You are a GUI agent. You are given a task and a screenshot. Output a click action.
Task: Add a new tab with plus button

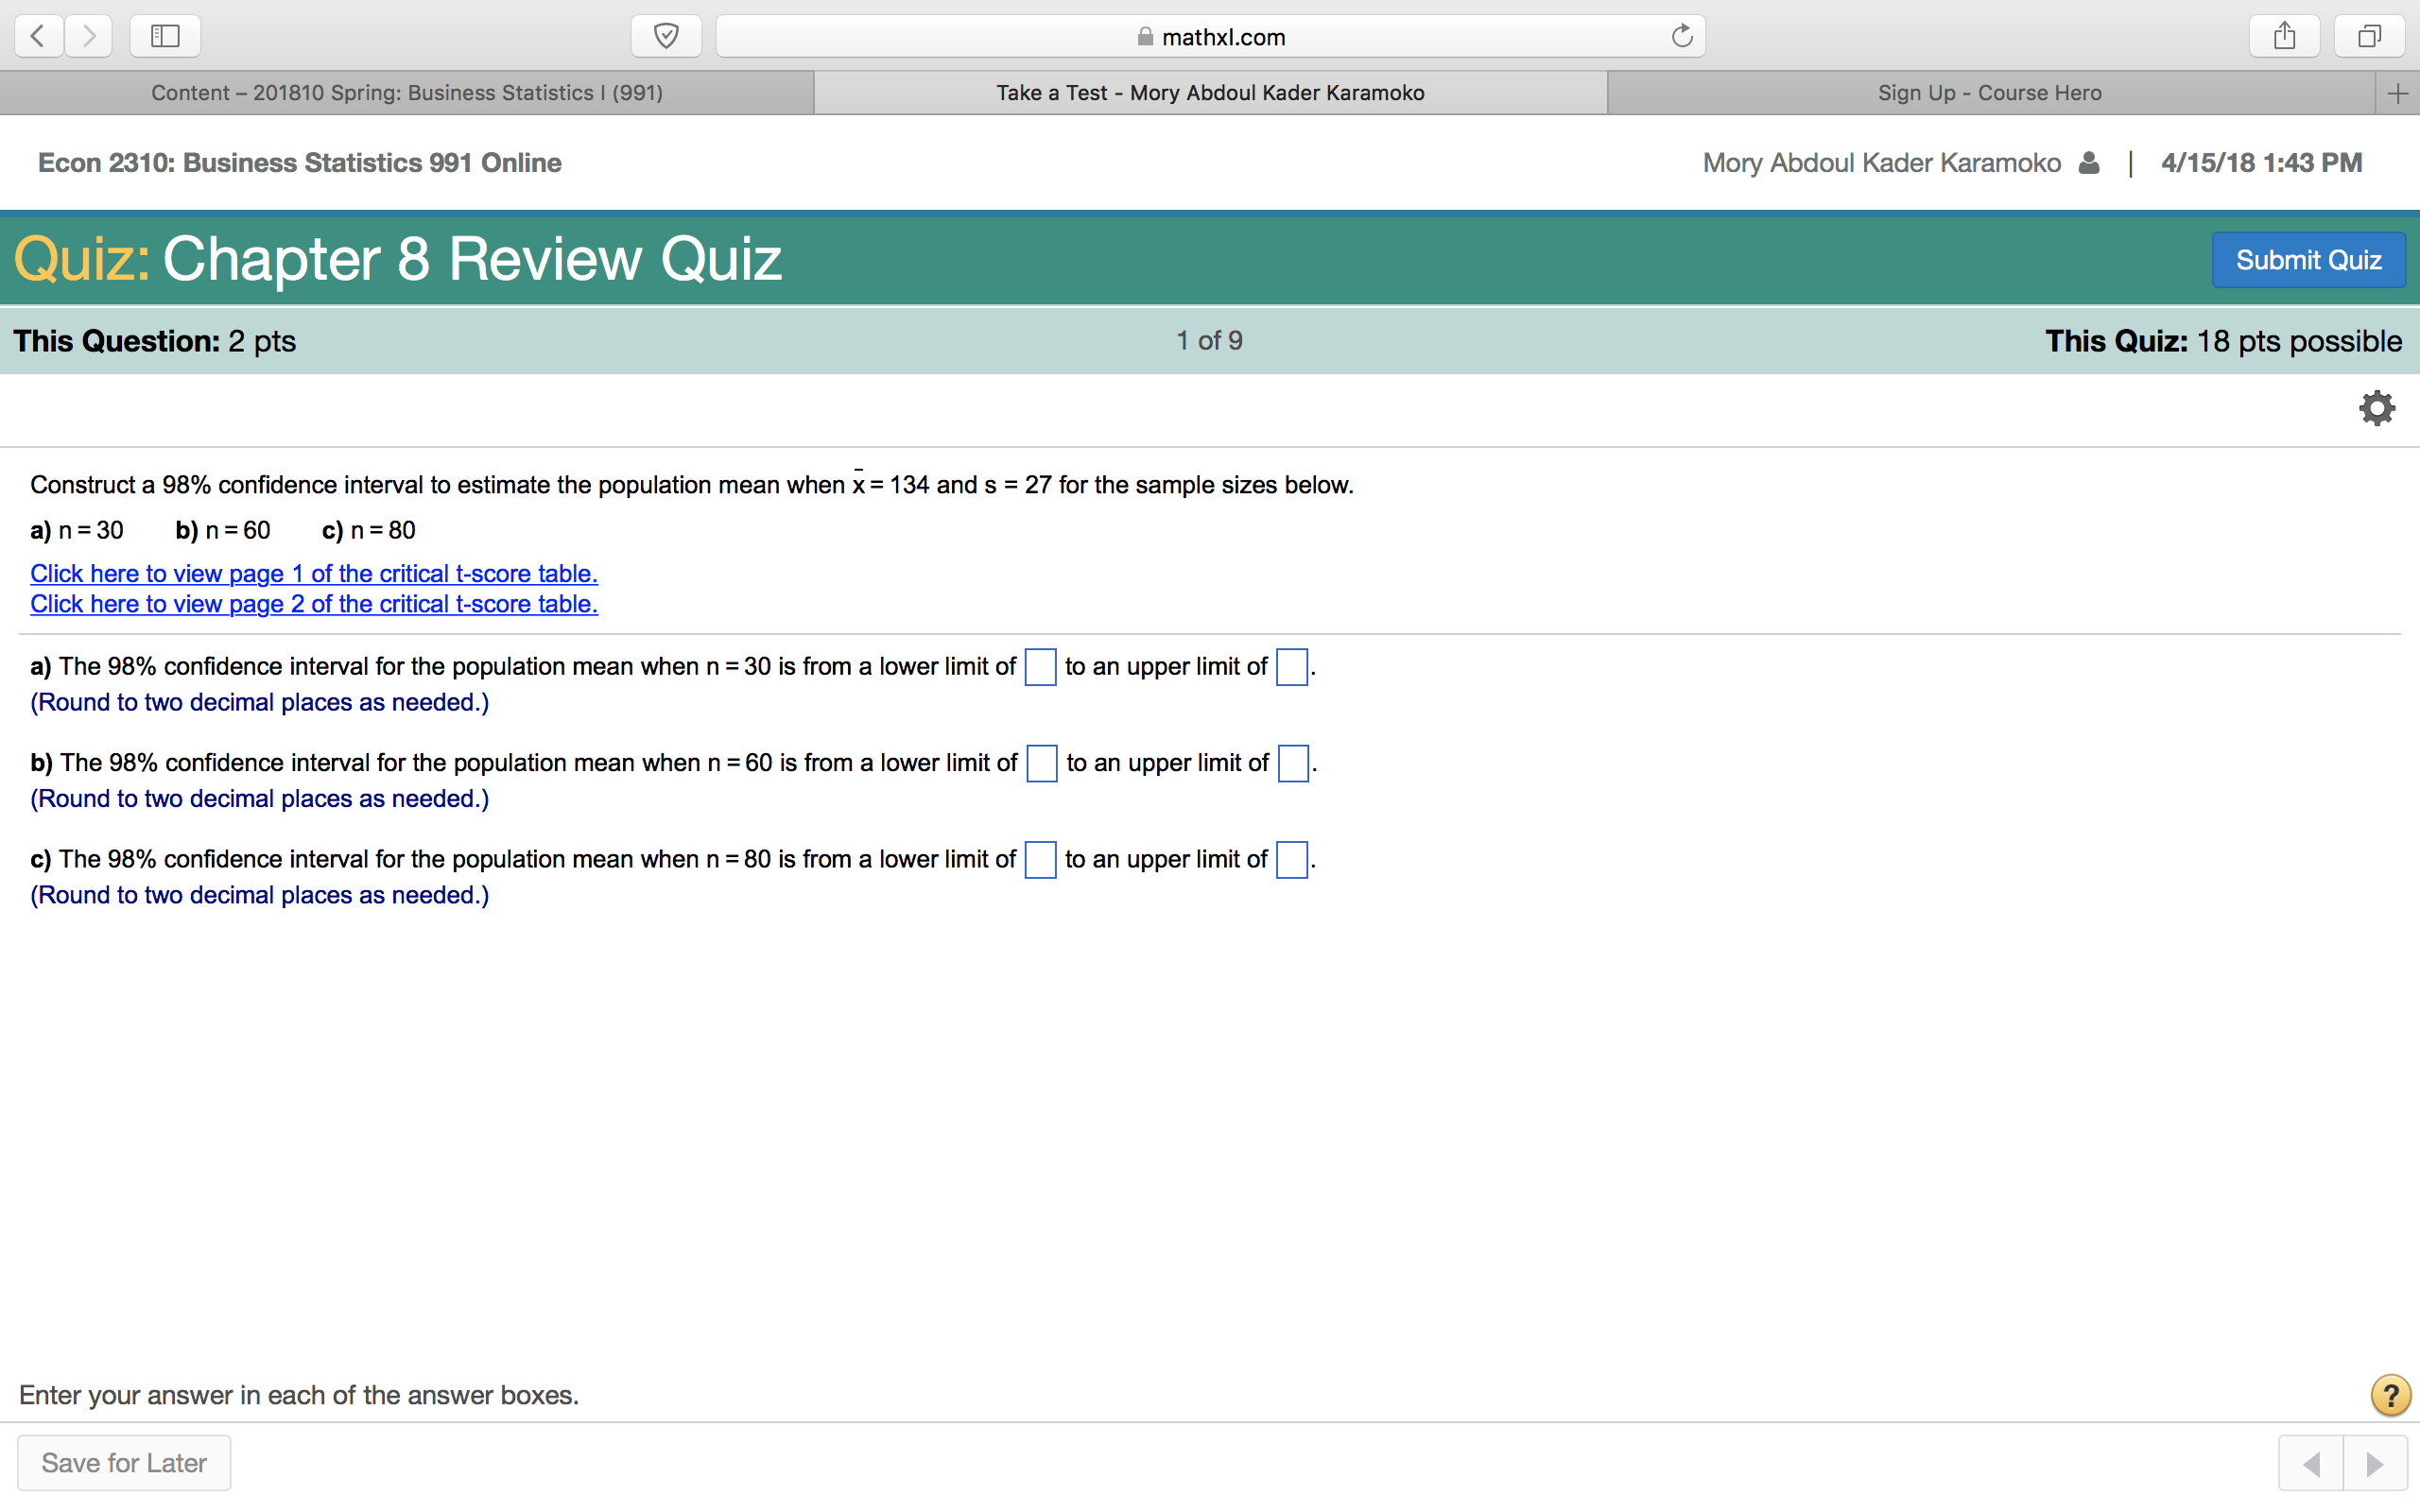coord(2397,93)
